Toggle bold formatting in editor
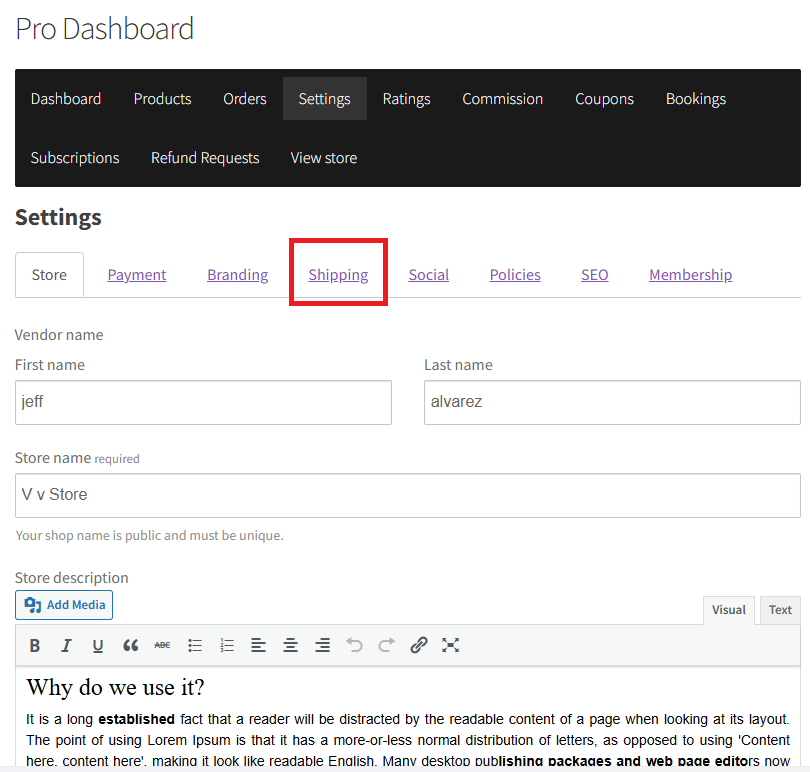This screenshot has width=810, height=772. point(34,646)
